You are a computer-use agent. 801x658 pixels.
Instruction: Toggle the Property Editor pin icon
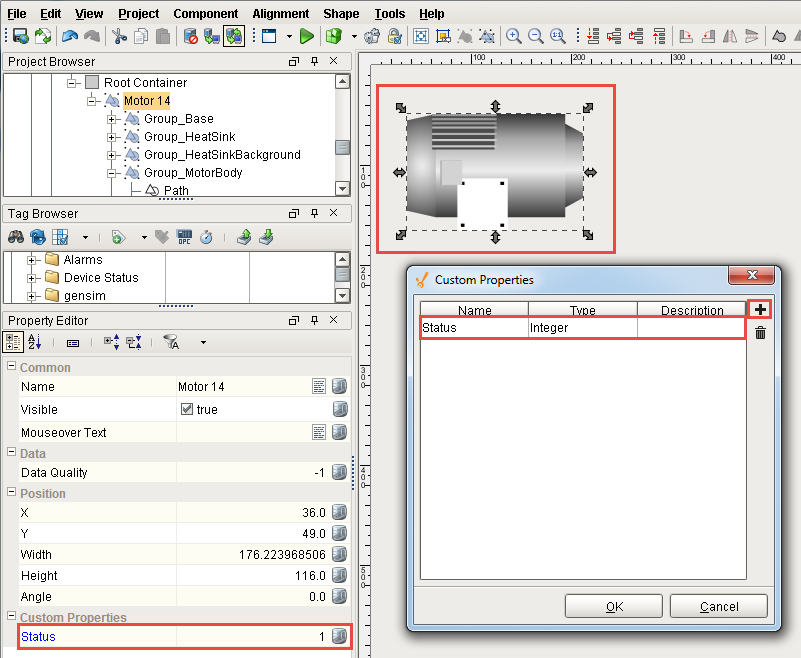pos(314,321)
